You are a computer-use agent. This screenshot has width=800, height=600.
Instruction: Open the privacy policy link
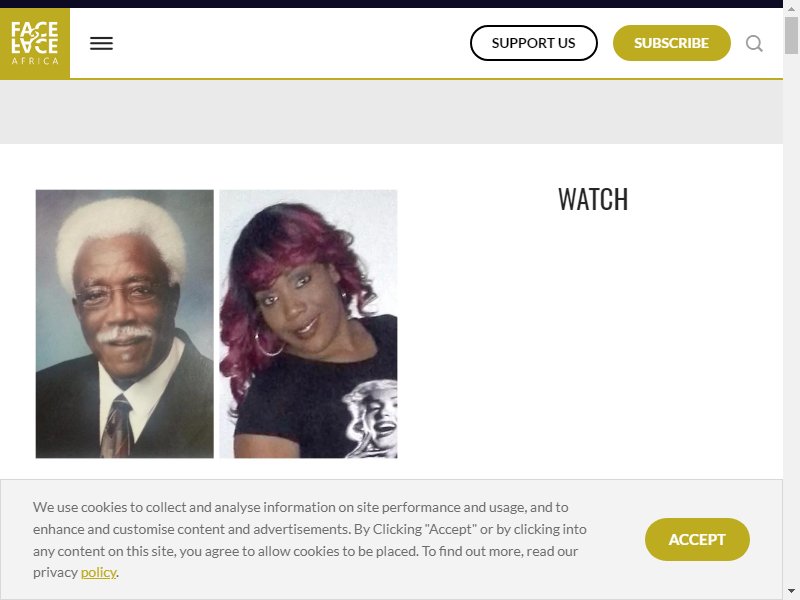(98, 572)
